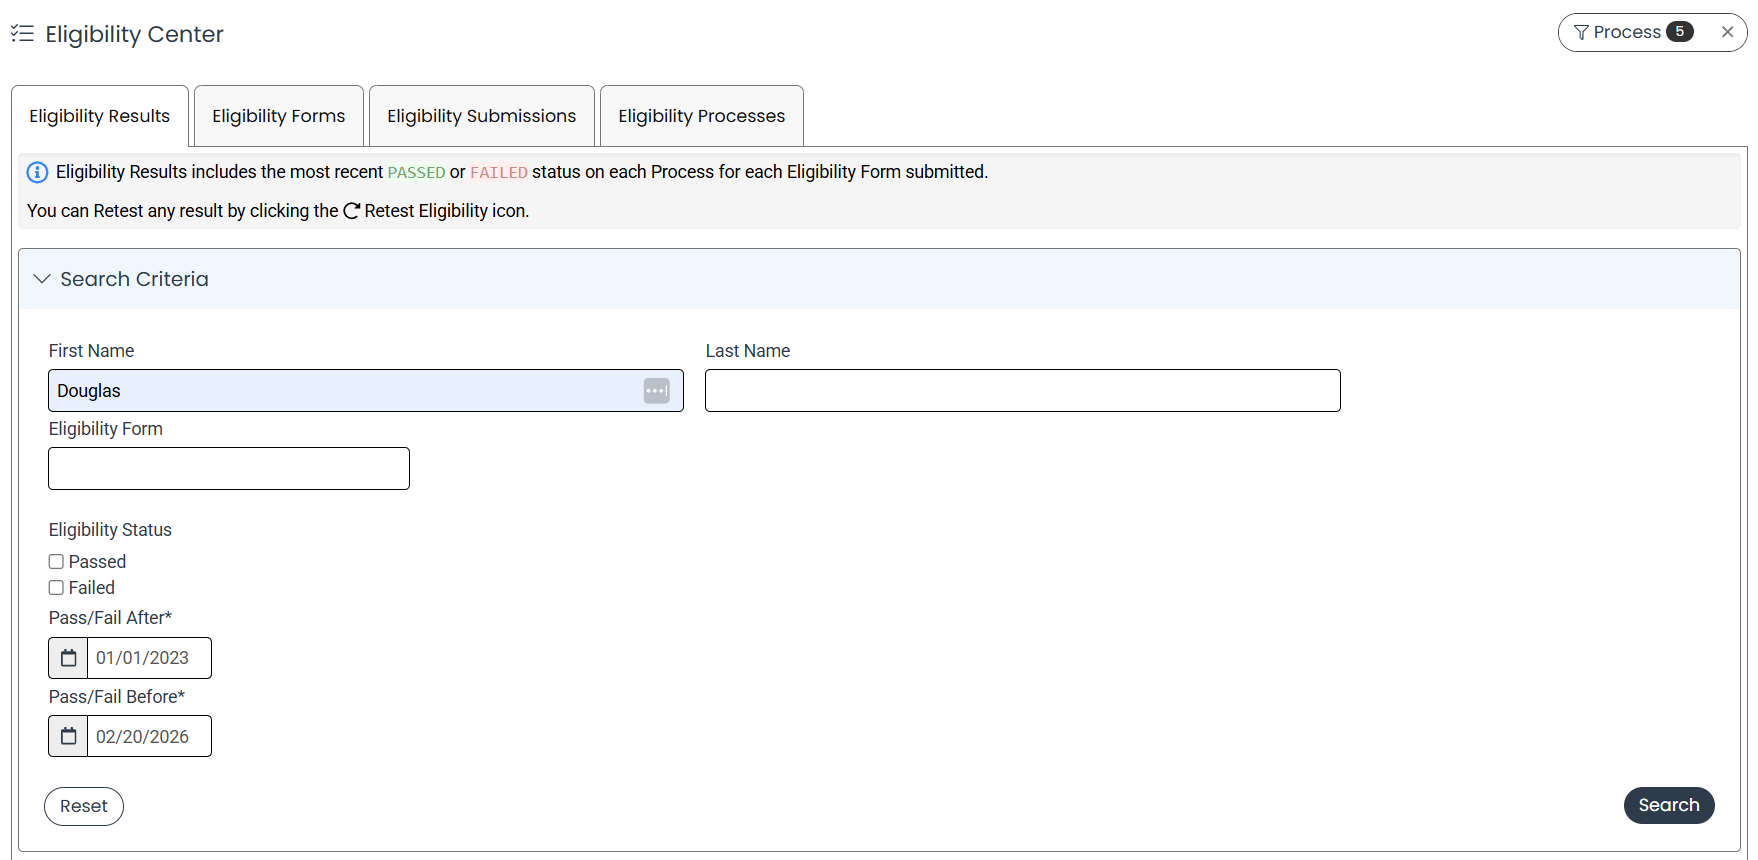Open the Pass/Fail Before calendar picker

tap(68, 736)
